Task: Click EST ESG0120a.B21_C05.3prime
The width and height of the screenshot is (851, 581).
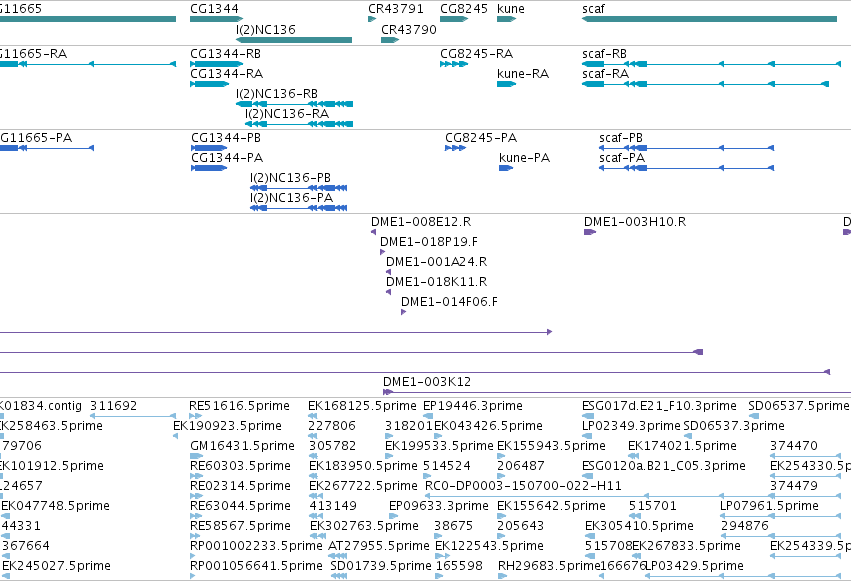Action: (588, 476)
